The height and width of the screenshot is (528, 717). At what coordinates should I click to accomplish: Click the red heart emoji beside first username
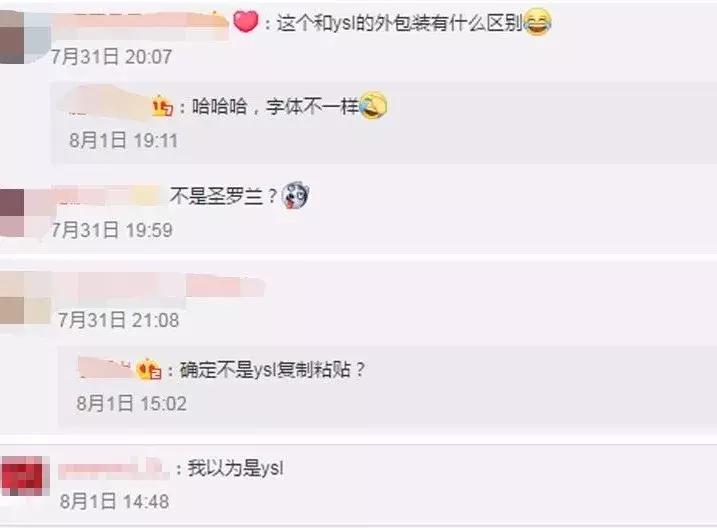click(246, 21)
